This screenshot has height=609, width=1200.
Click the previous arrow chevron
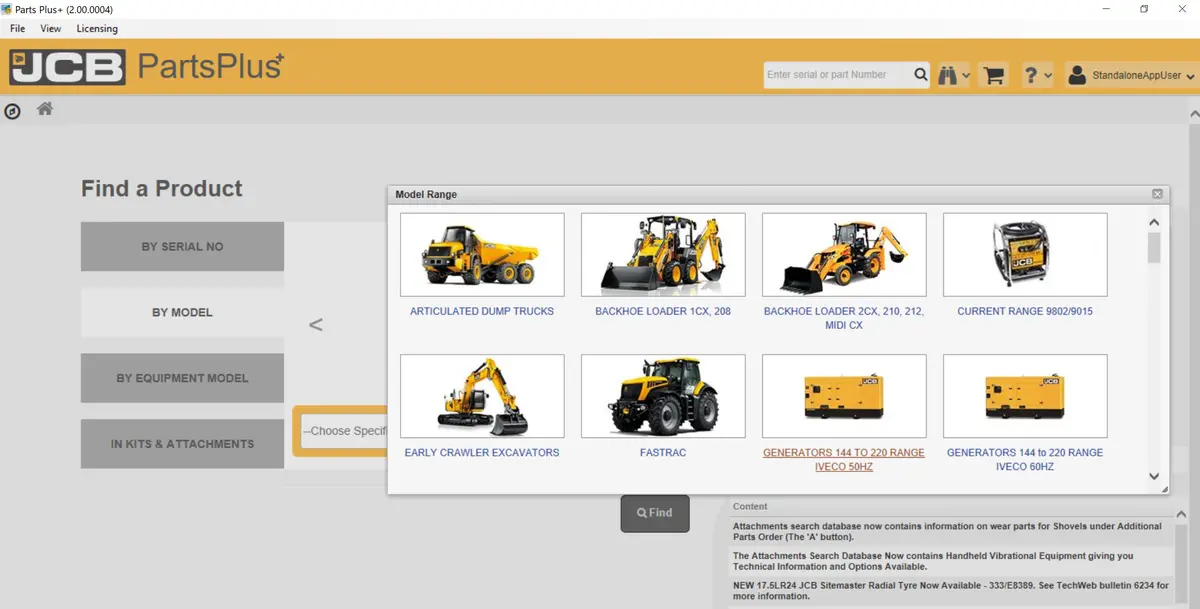tap(316, 325)
